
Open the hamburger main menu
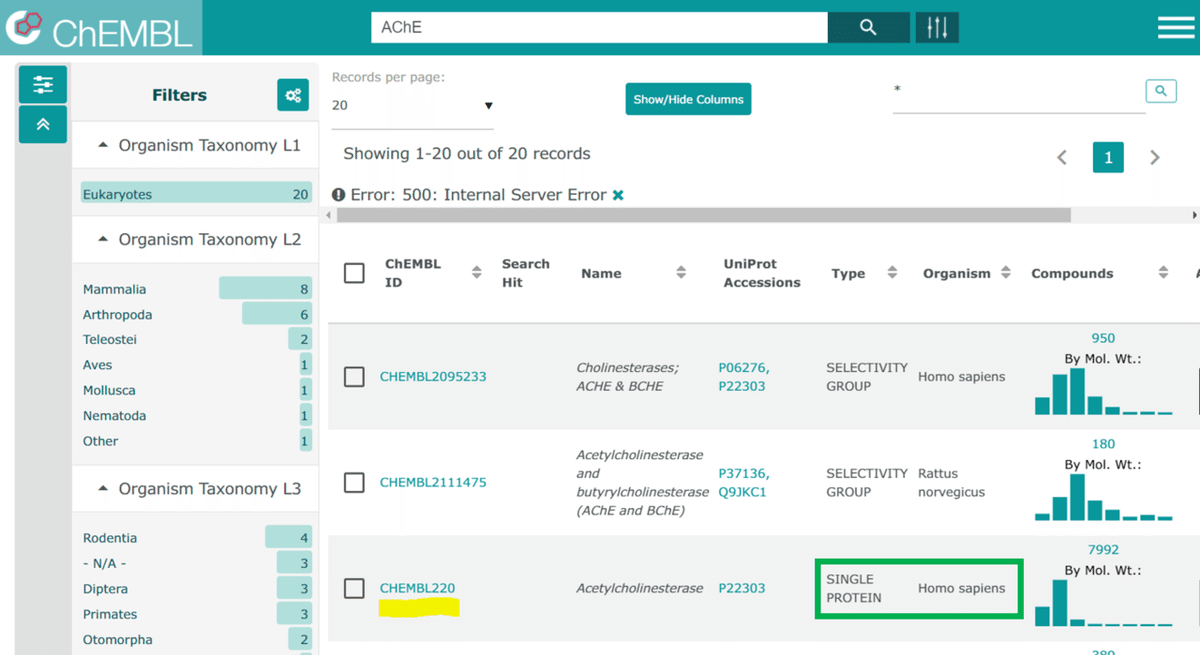tap(1176, 28)
